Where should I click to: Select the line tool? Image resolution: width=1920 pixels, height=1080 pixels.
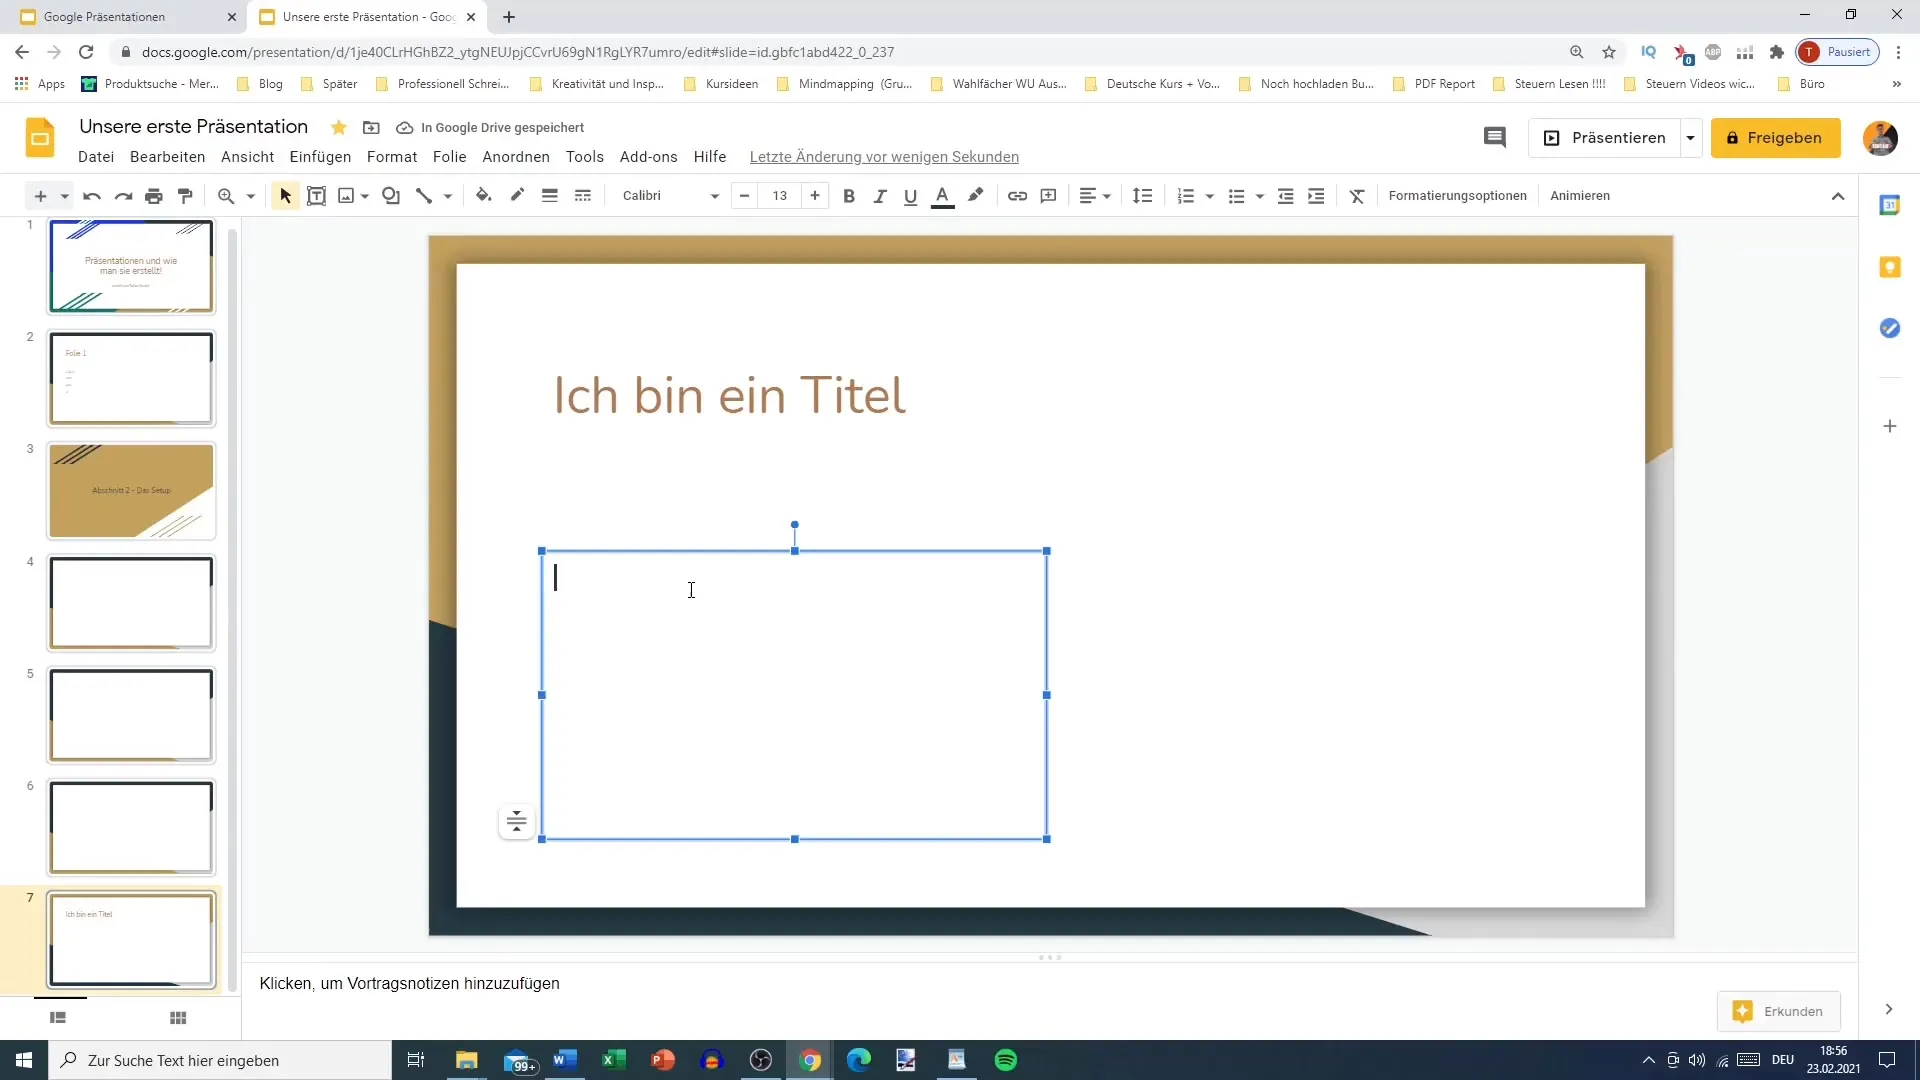point(424,196)
